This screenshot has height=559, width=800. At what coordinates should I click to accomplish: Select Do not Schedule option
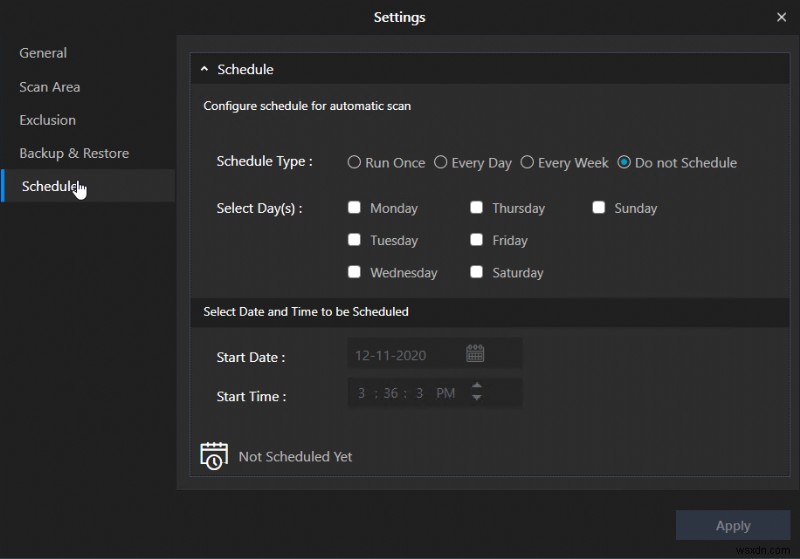coord(624,162)
